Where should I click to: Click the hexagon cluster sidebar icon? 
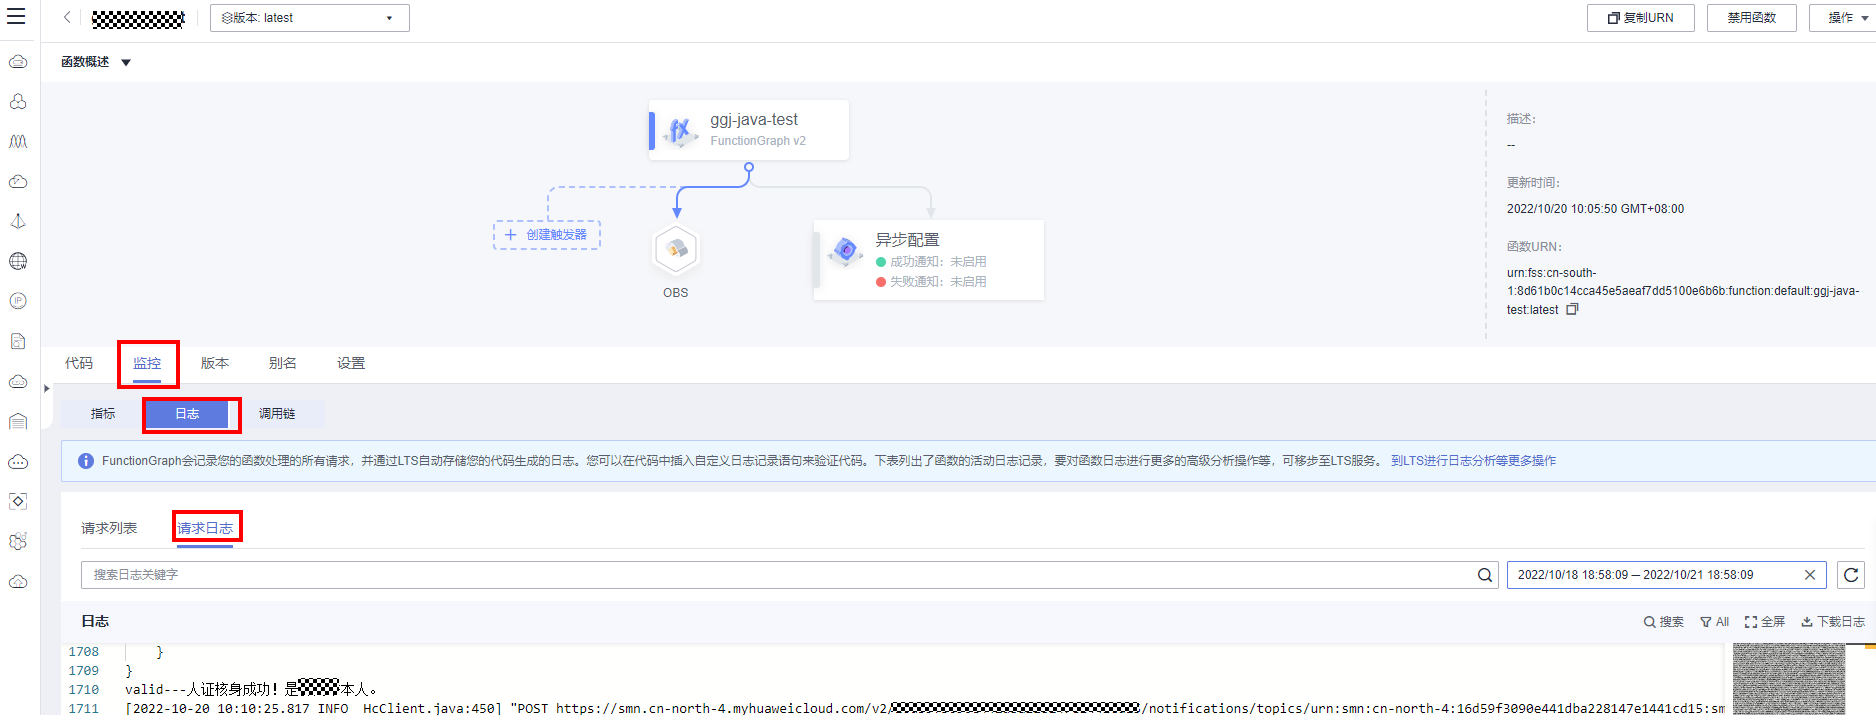pos(18,542)
